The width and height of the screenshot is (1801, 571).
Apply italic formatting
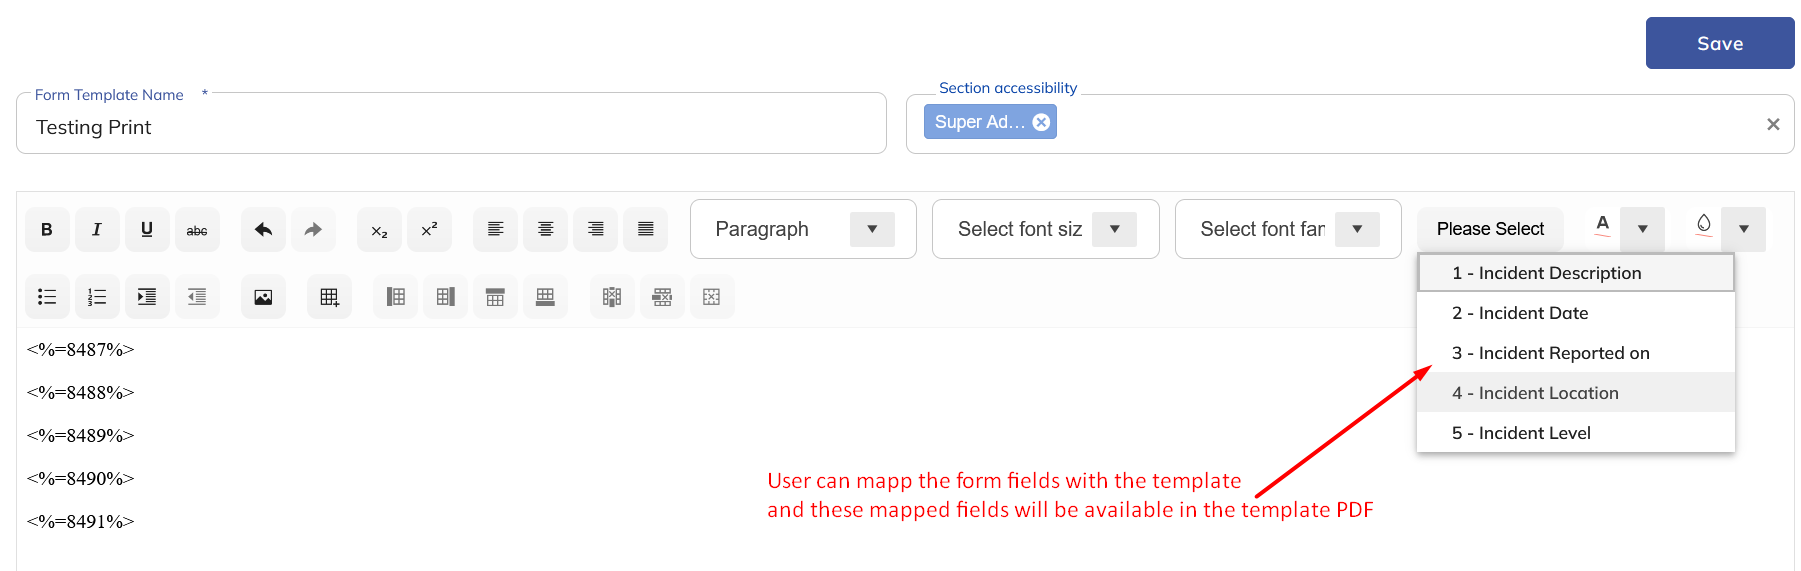pos(97,230)
